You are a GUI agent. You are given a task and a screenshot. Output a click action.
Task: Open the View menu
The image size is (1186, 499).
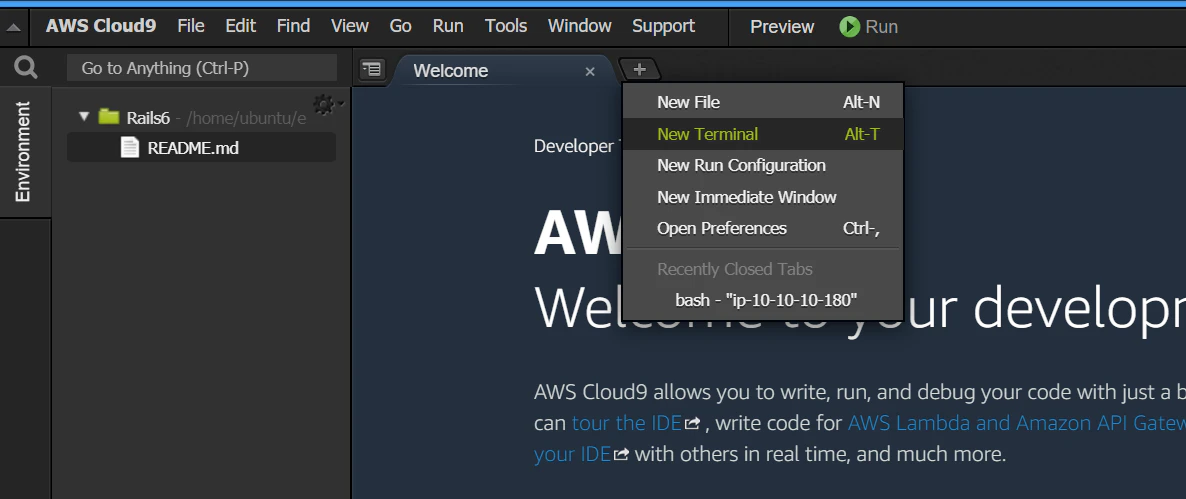(349, 26)
